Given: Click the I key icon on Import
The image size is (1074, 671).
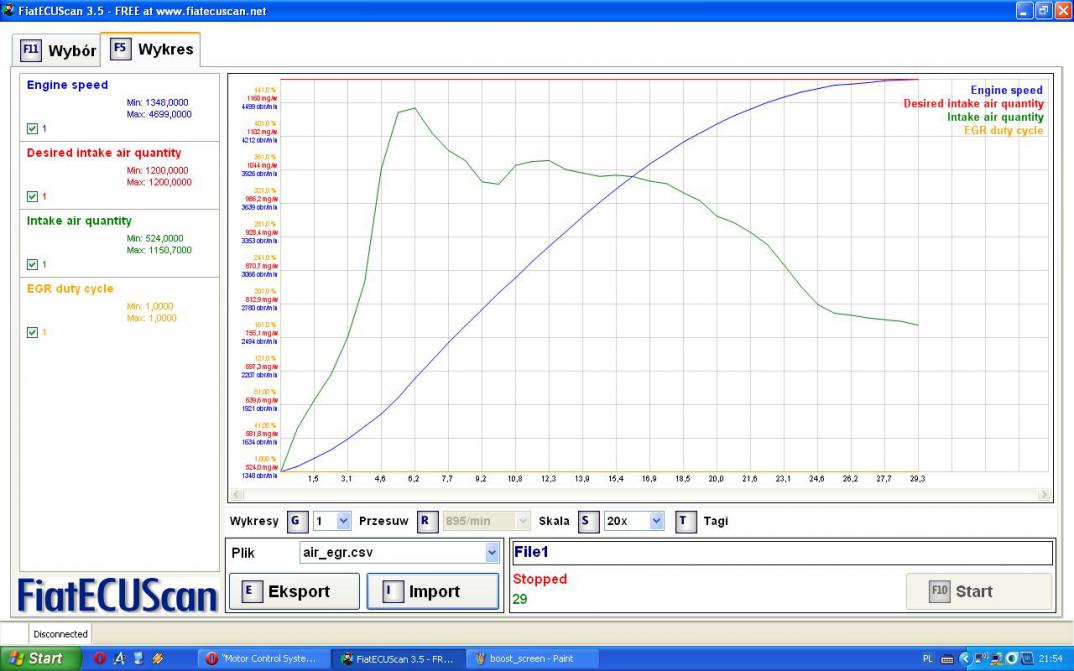Looking at the screenshot, I should (392, 591).
